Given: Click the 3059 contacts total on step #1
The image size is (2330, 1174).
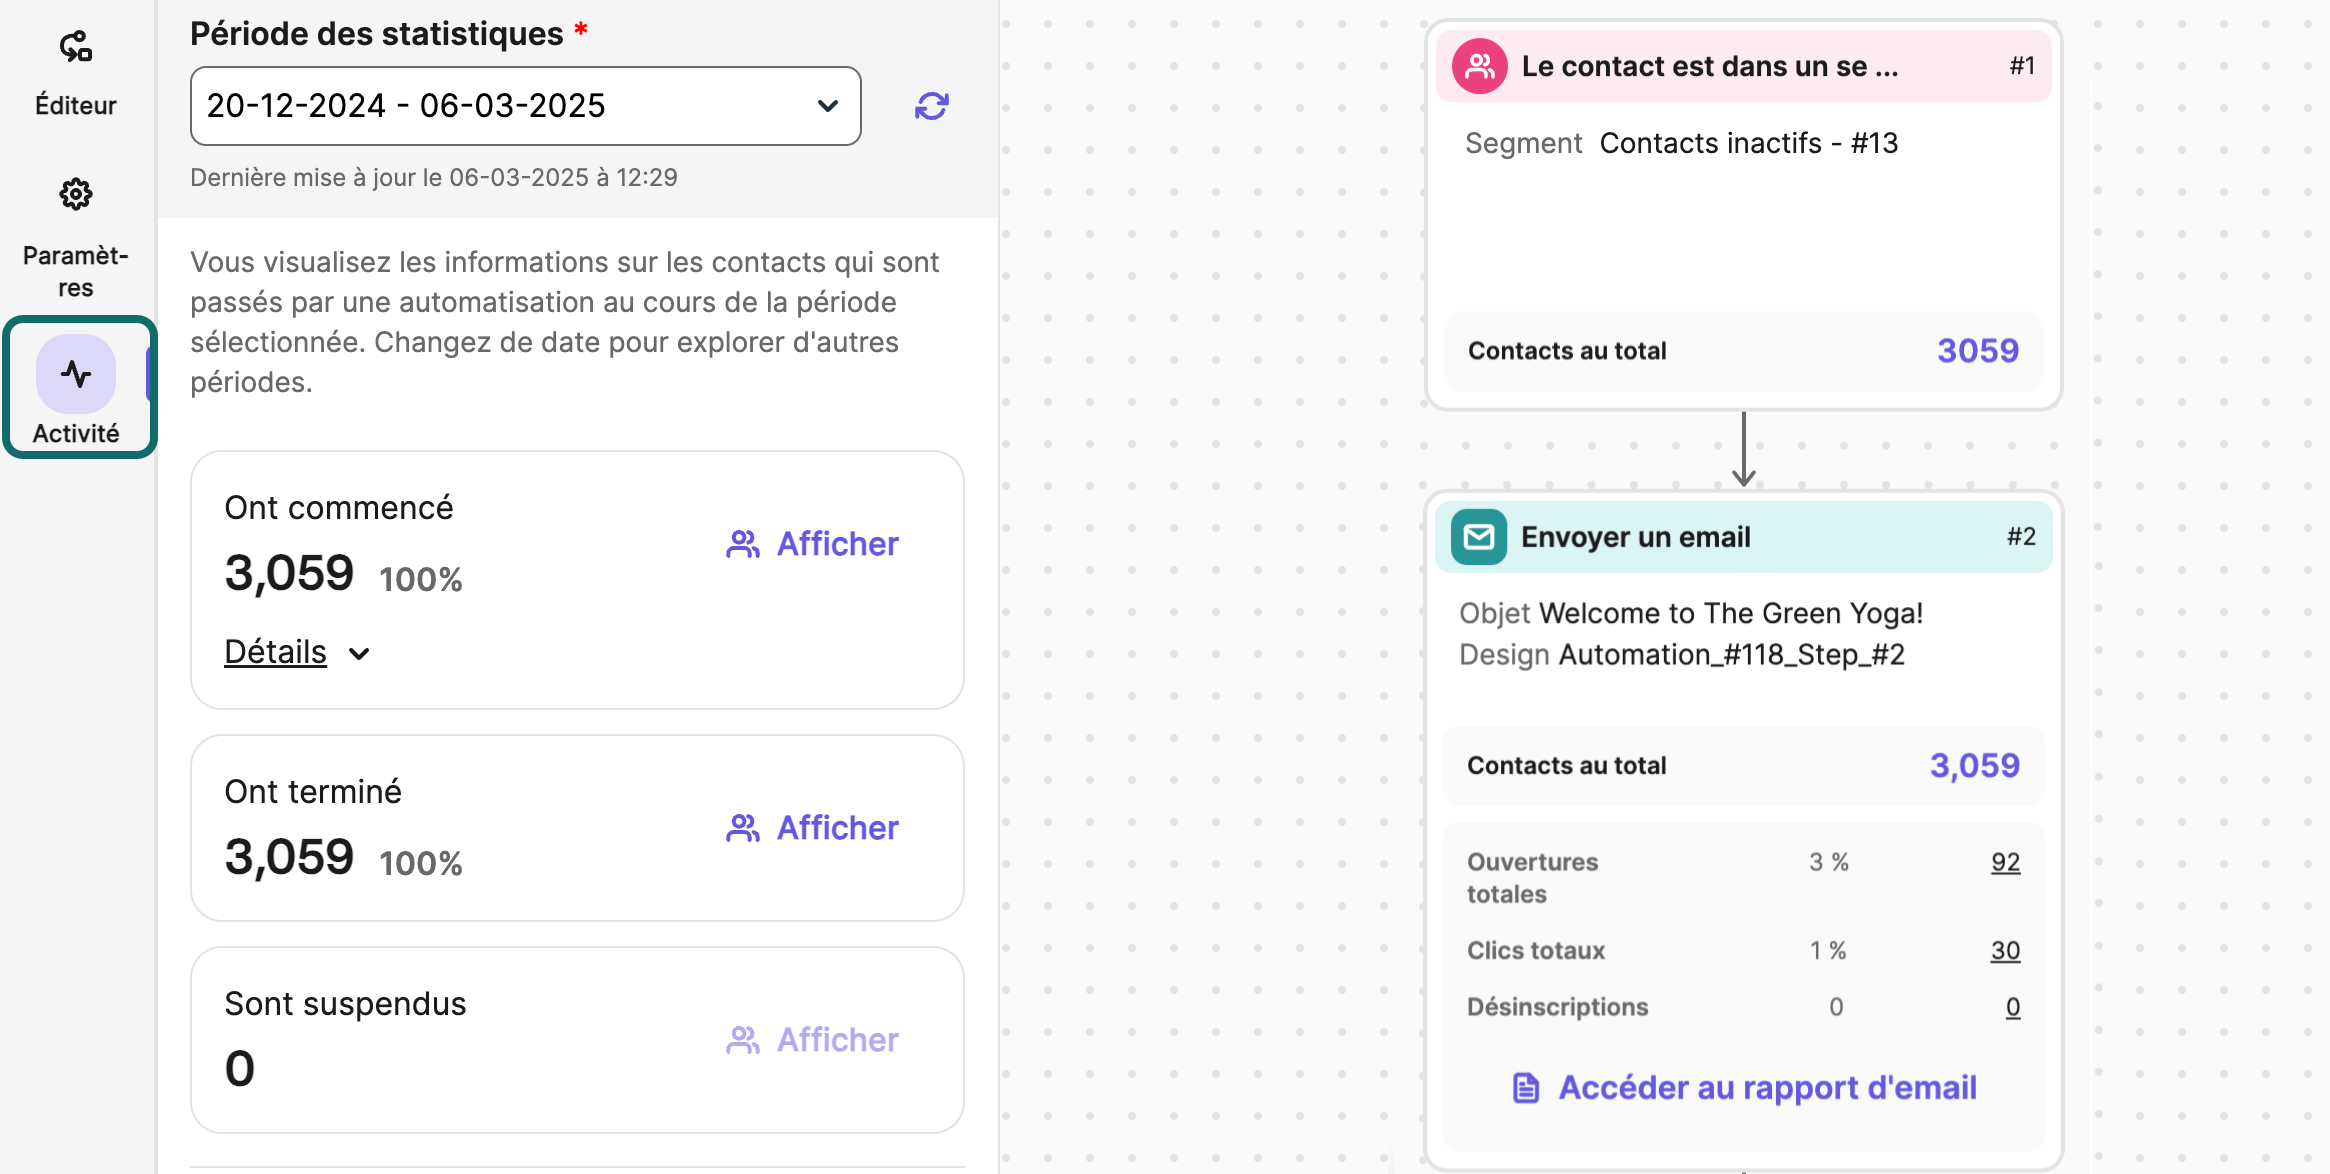Looking at the screenshot, I should [1978, 351].
